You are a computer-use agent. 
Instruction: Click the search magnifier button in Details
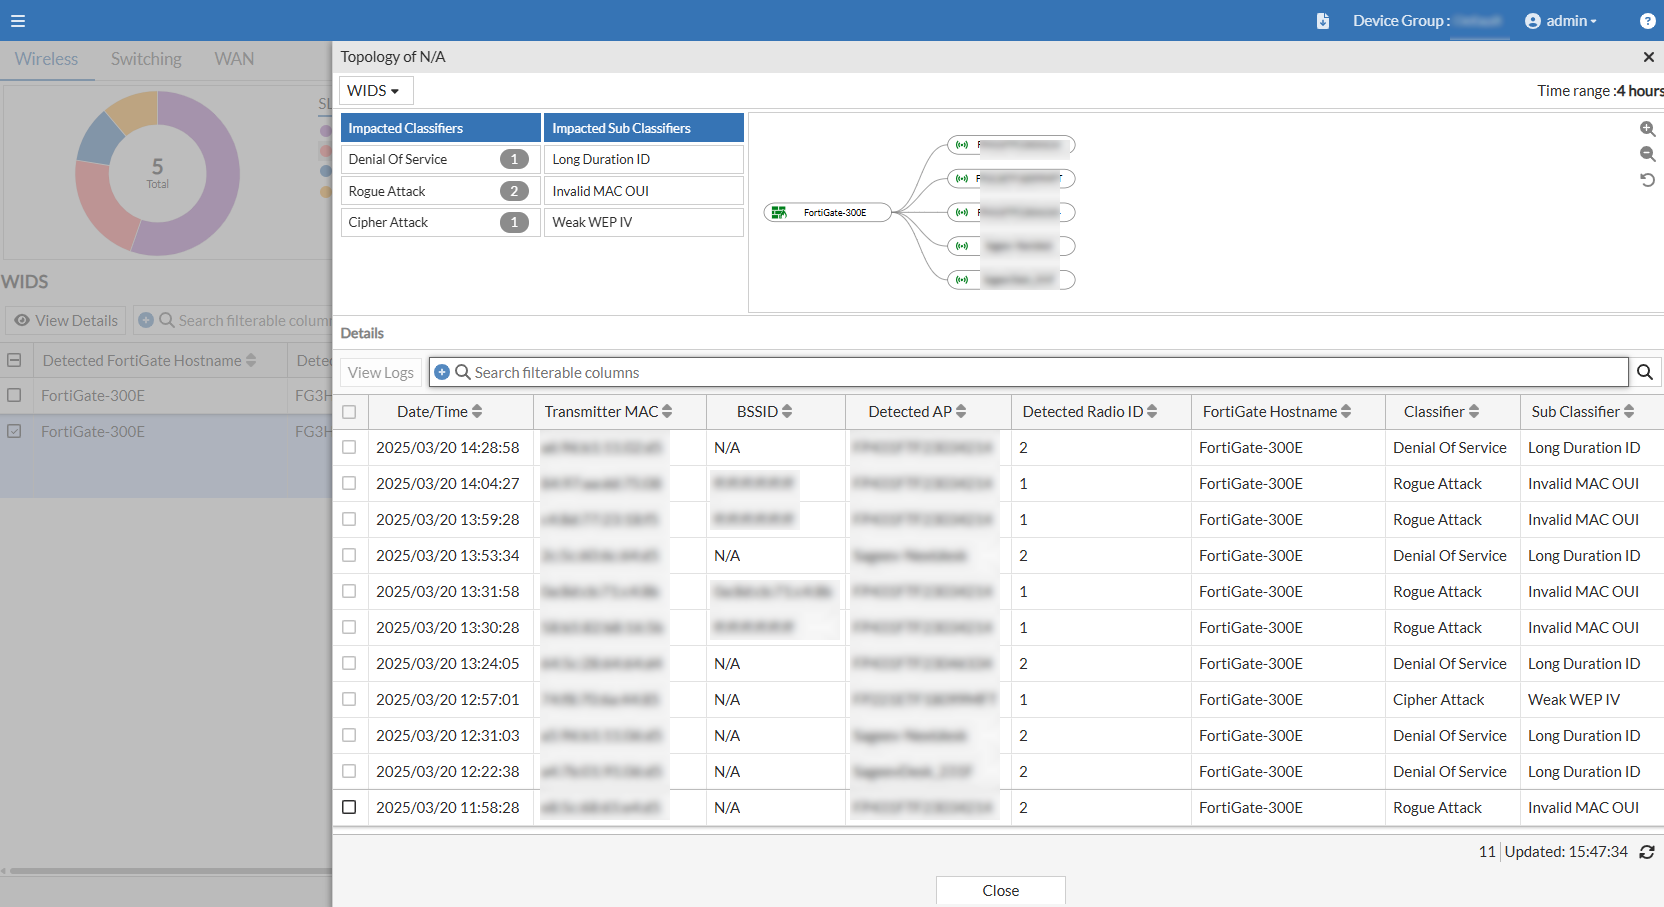pyautogui.click(x=1645, y=372)
